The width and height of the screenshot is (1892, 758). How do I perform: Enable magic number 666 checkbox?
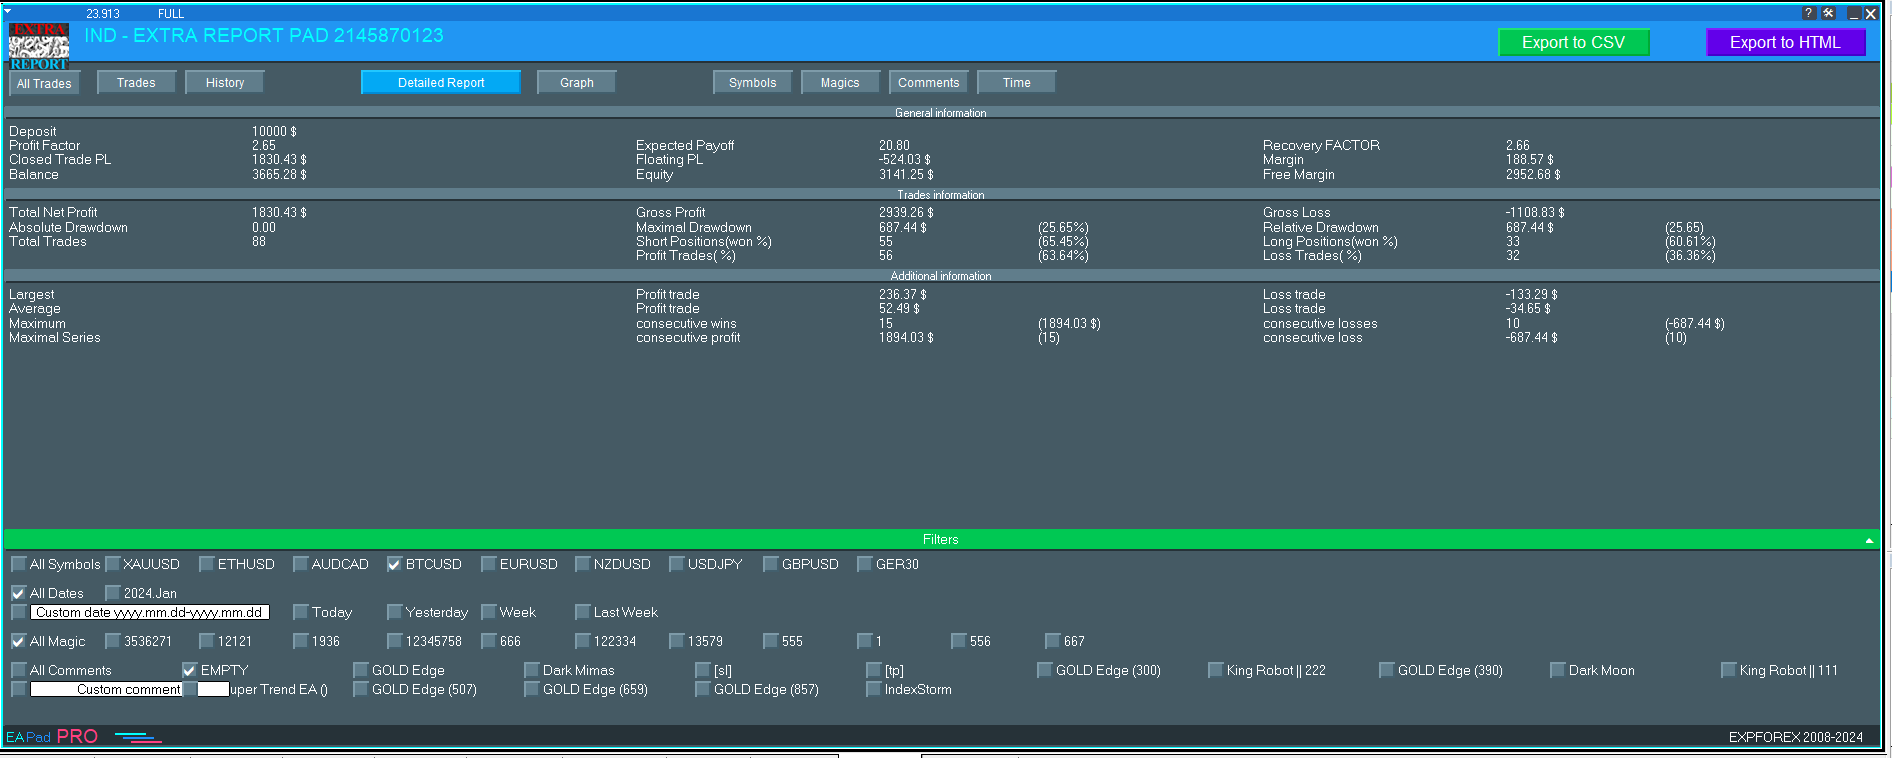488,641
